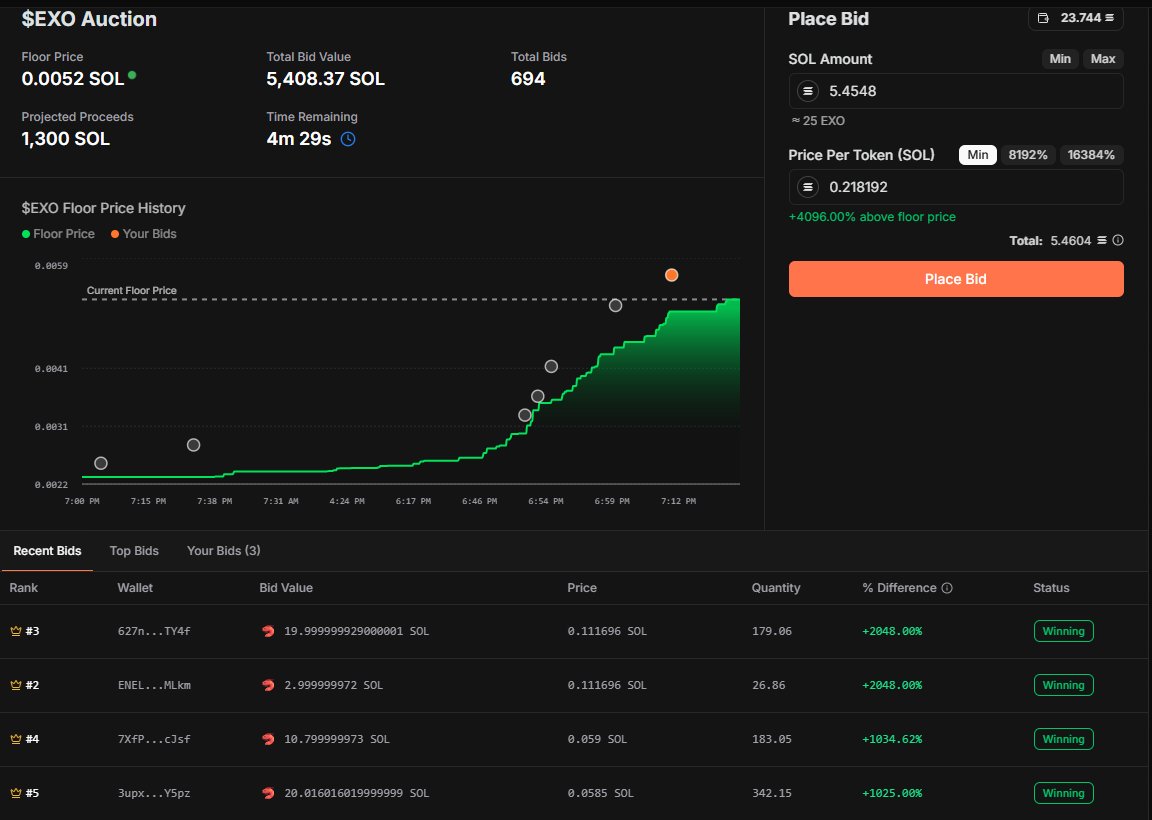Click the SOL Amount input field
This screenshot has height=820, width=1152.
click(x=955, y=90)
